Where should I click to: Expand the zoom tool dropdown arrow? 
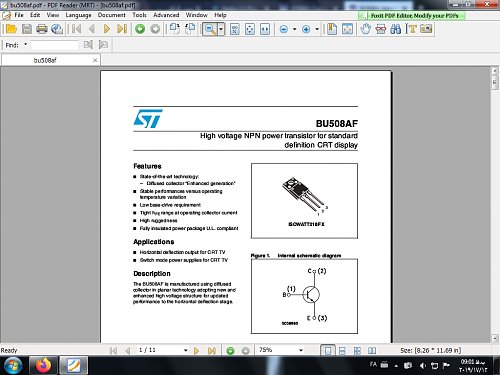[x=221, y=29]
